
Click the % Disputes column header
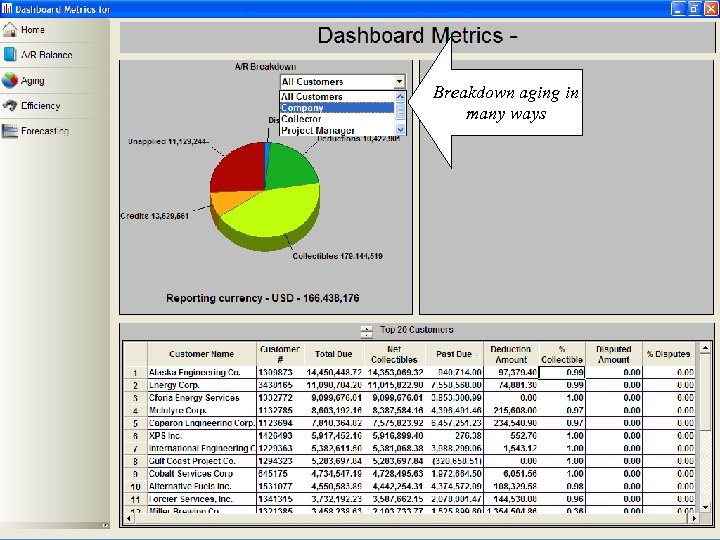668,354
